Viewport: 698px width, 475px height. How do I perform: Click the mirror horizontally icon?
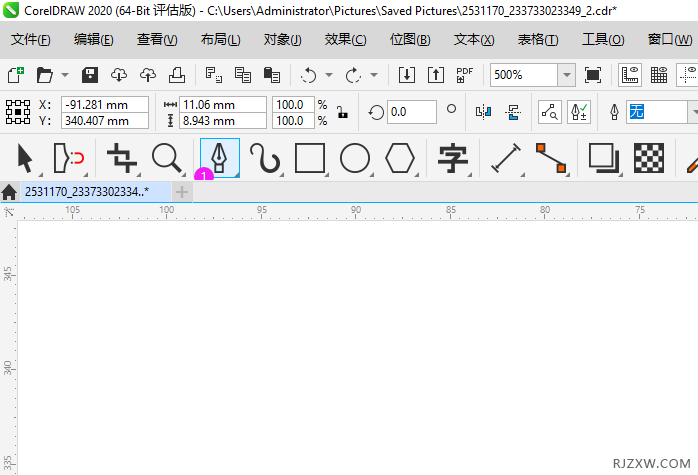483,112
